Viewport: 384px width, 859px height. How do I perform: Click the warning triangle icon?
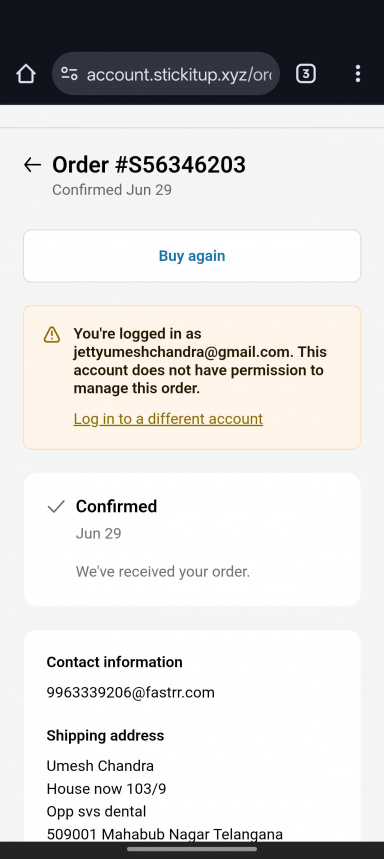click(52, 334)
